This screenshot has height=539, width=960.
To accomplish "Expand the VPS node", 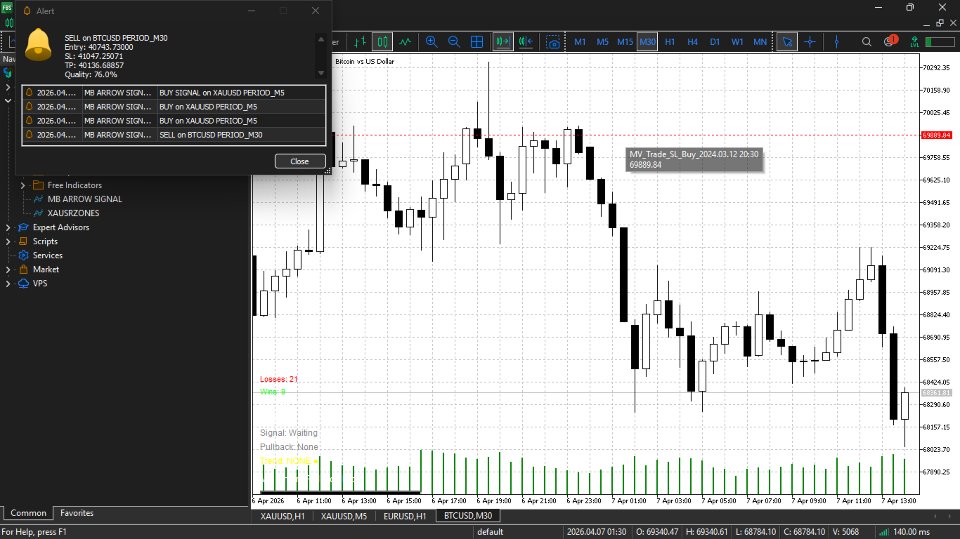I will click(8, 284).
